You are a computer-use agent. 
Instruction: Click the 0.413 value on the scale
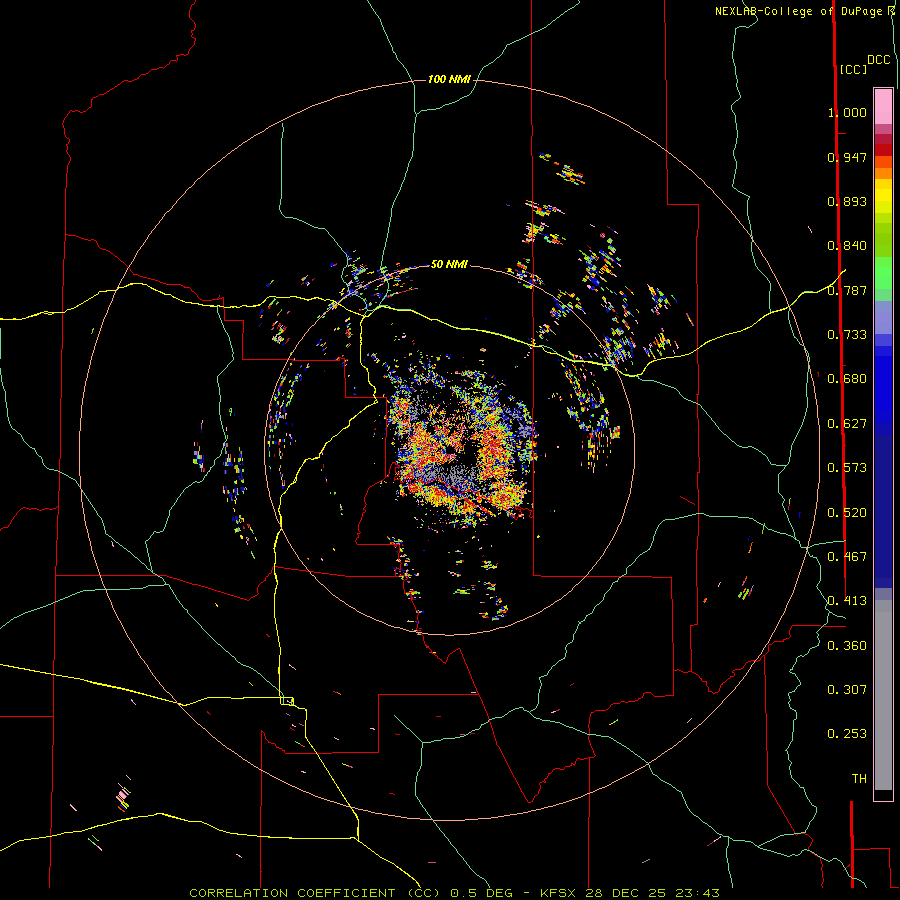click(847, 601)
